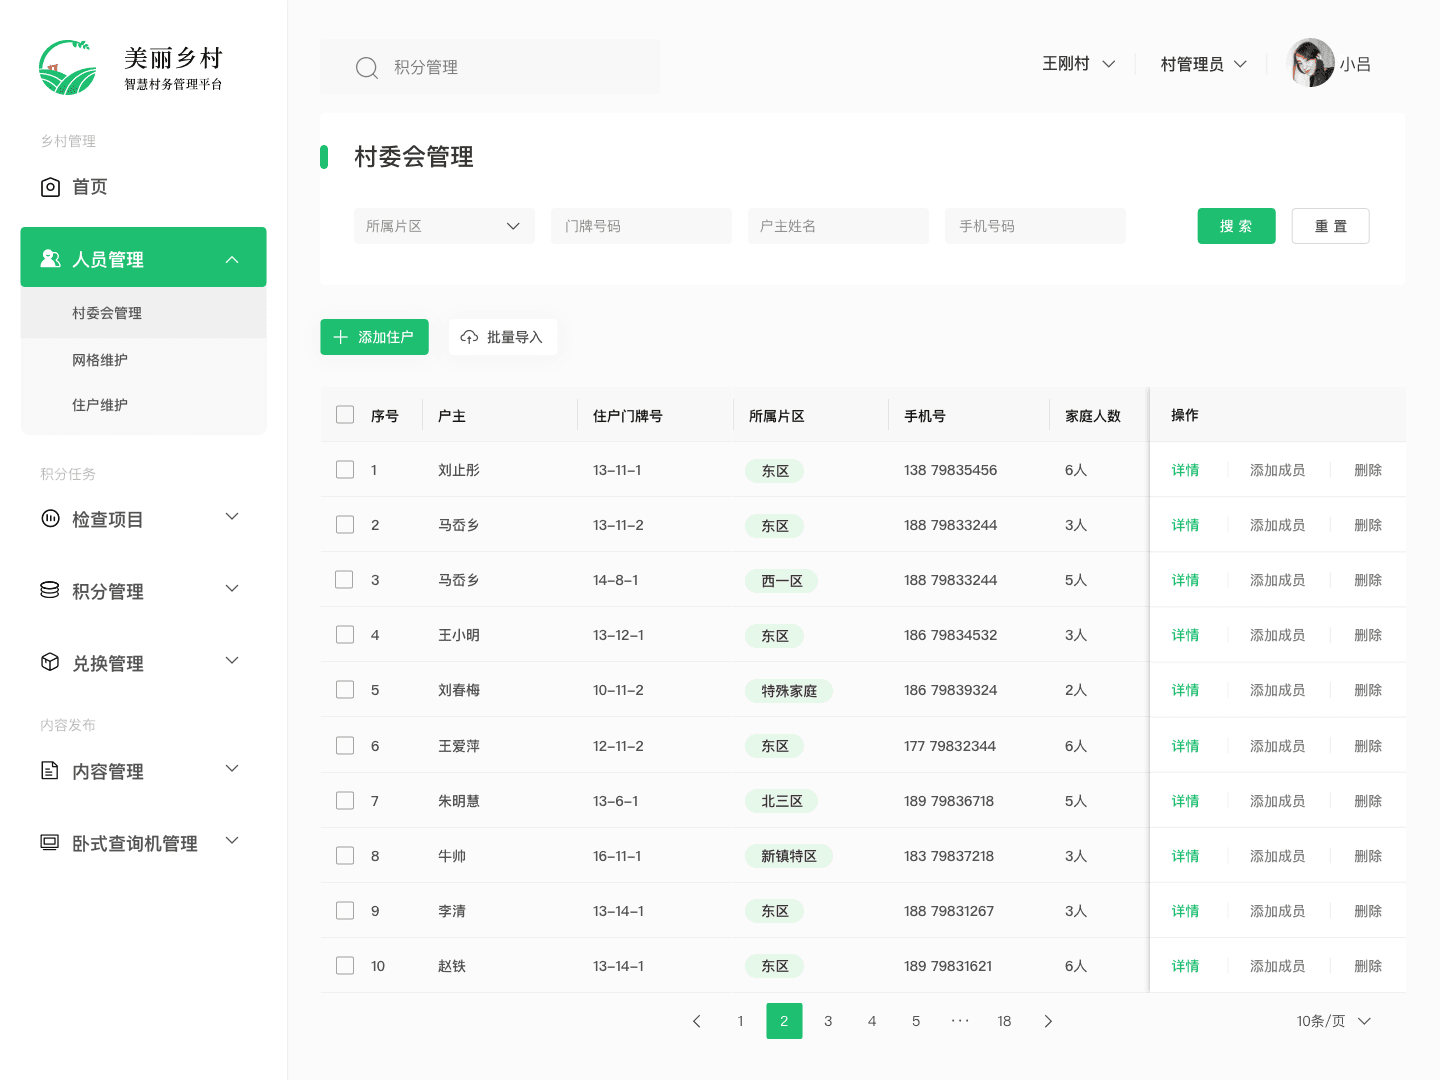This screenshot has width=1440, height=1080.
Task: Collapse the 人员管理 menu chevron
Action: point(232,259)
